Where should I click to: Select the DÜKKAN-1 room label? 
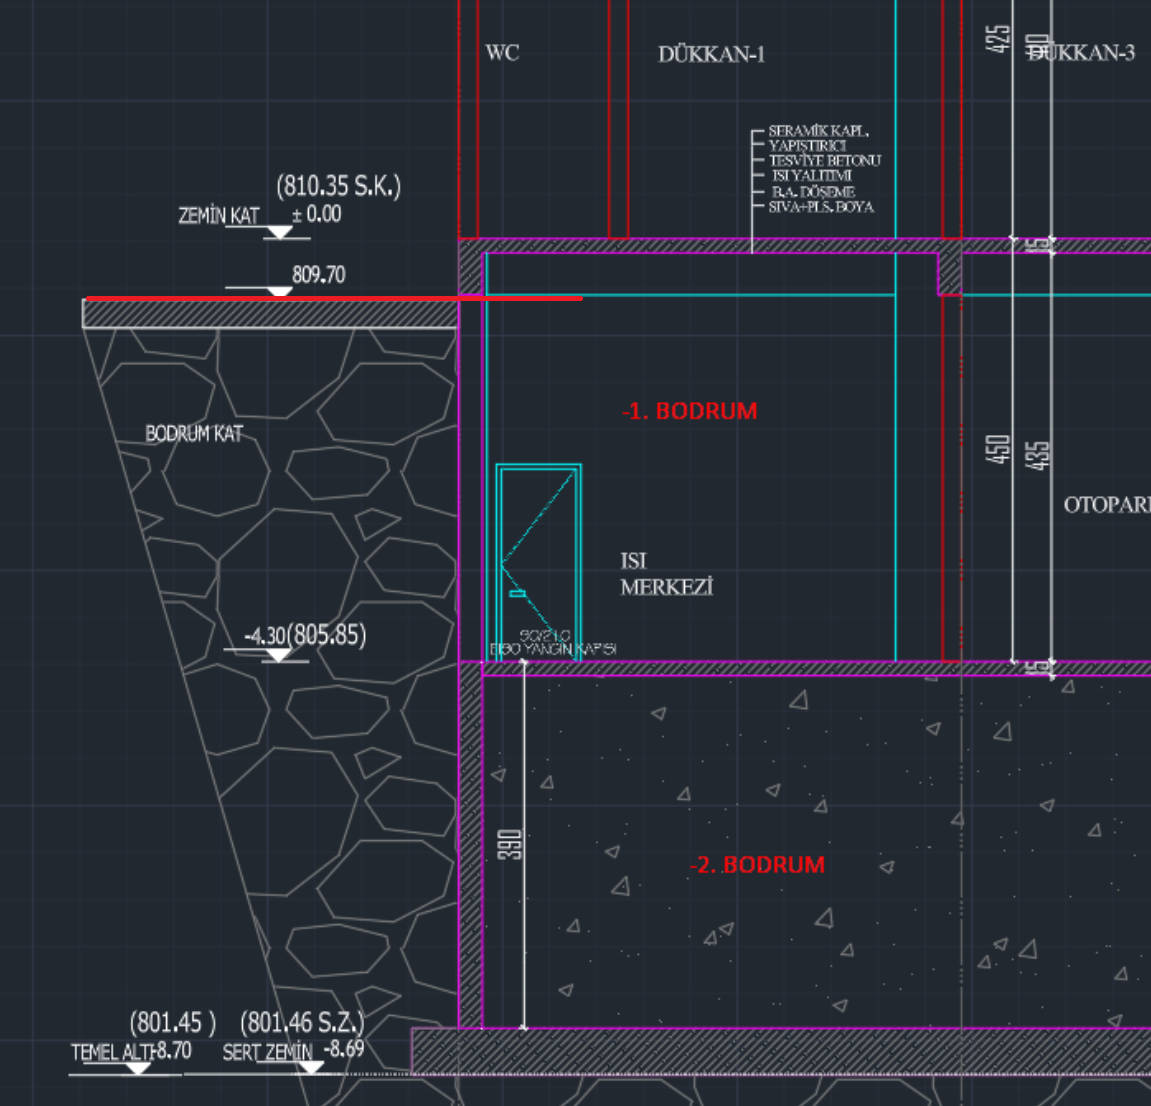coord(711,54)
